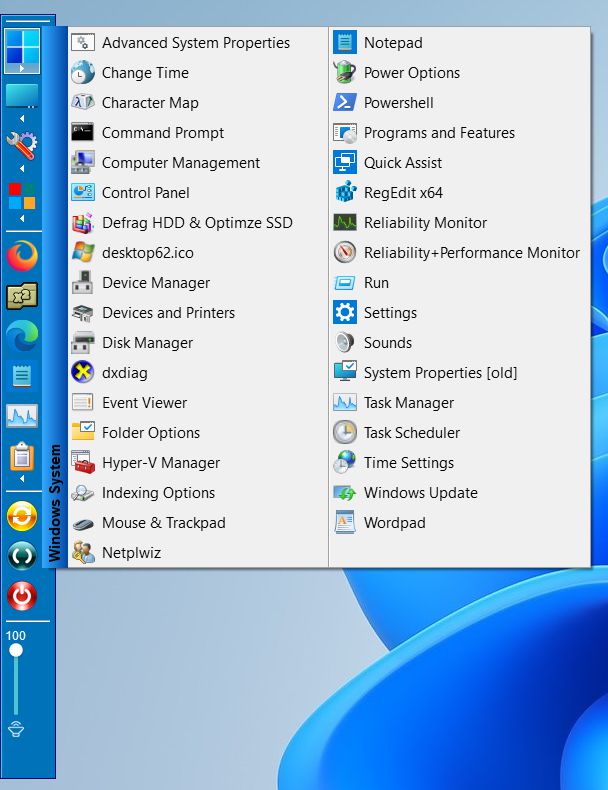Select Device Manager menu entry
The width and height of the screenshot is (608, 790).
click(x=155, y=283)
